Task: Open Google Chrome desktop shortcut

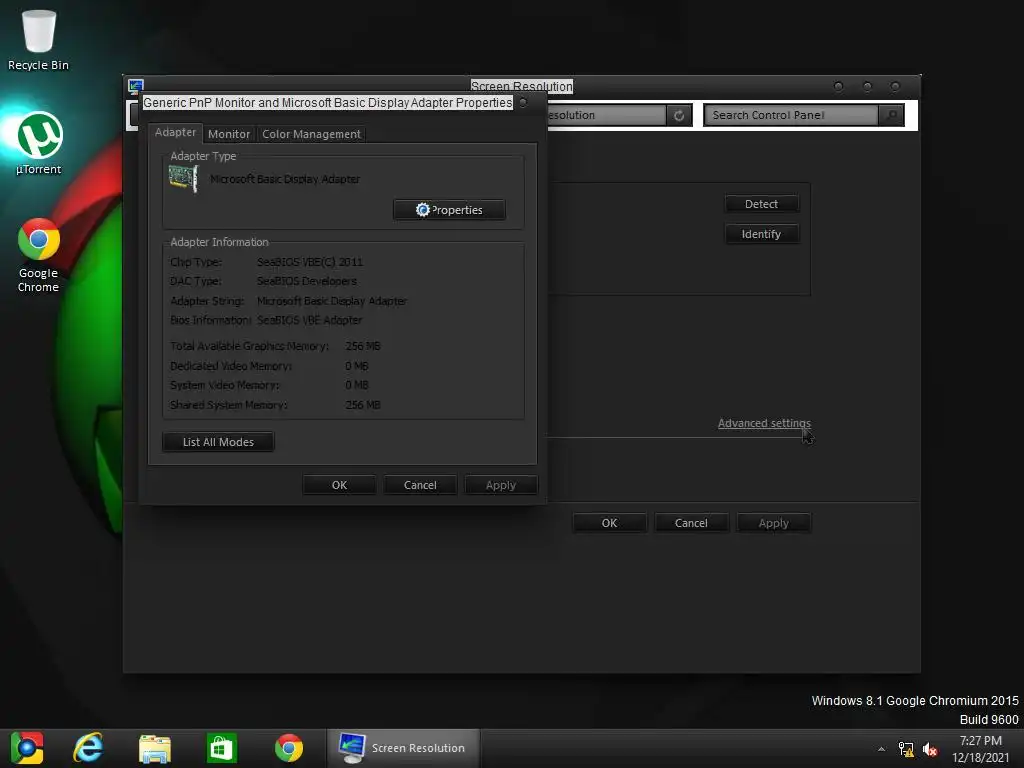Action: 38,255
